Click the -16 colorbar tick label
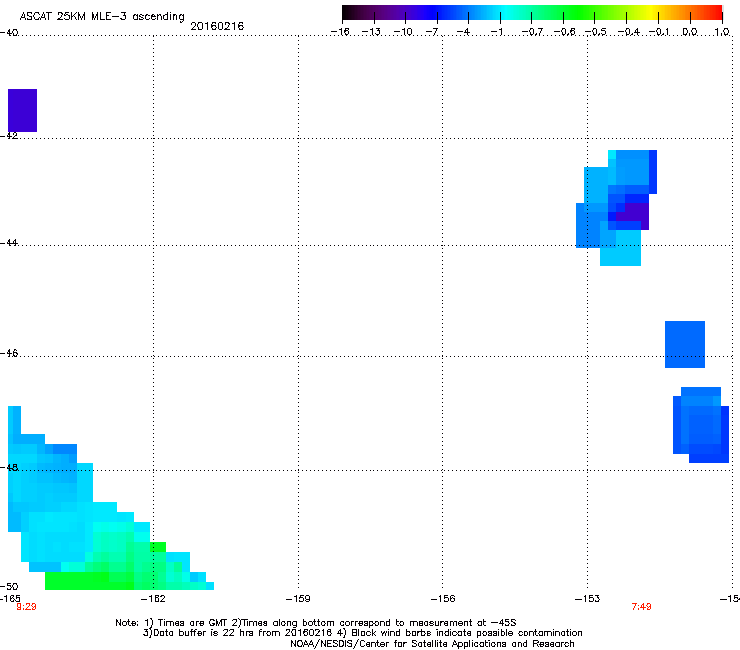Viewport: 740px width, 650px height. click(340, 32)
